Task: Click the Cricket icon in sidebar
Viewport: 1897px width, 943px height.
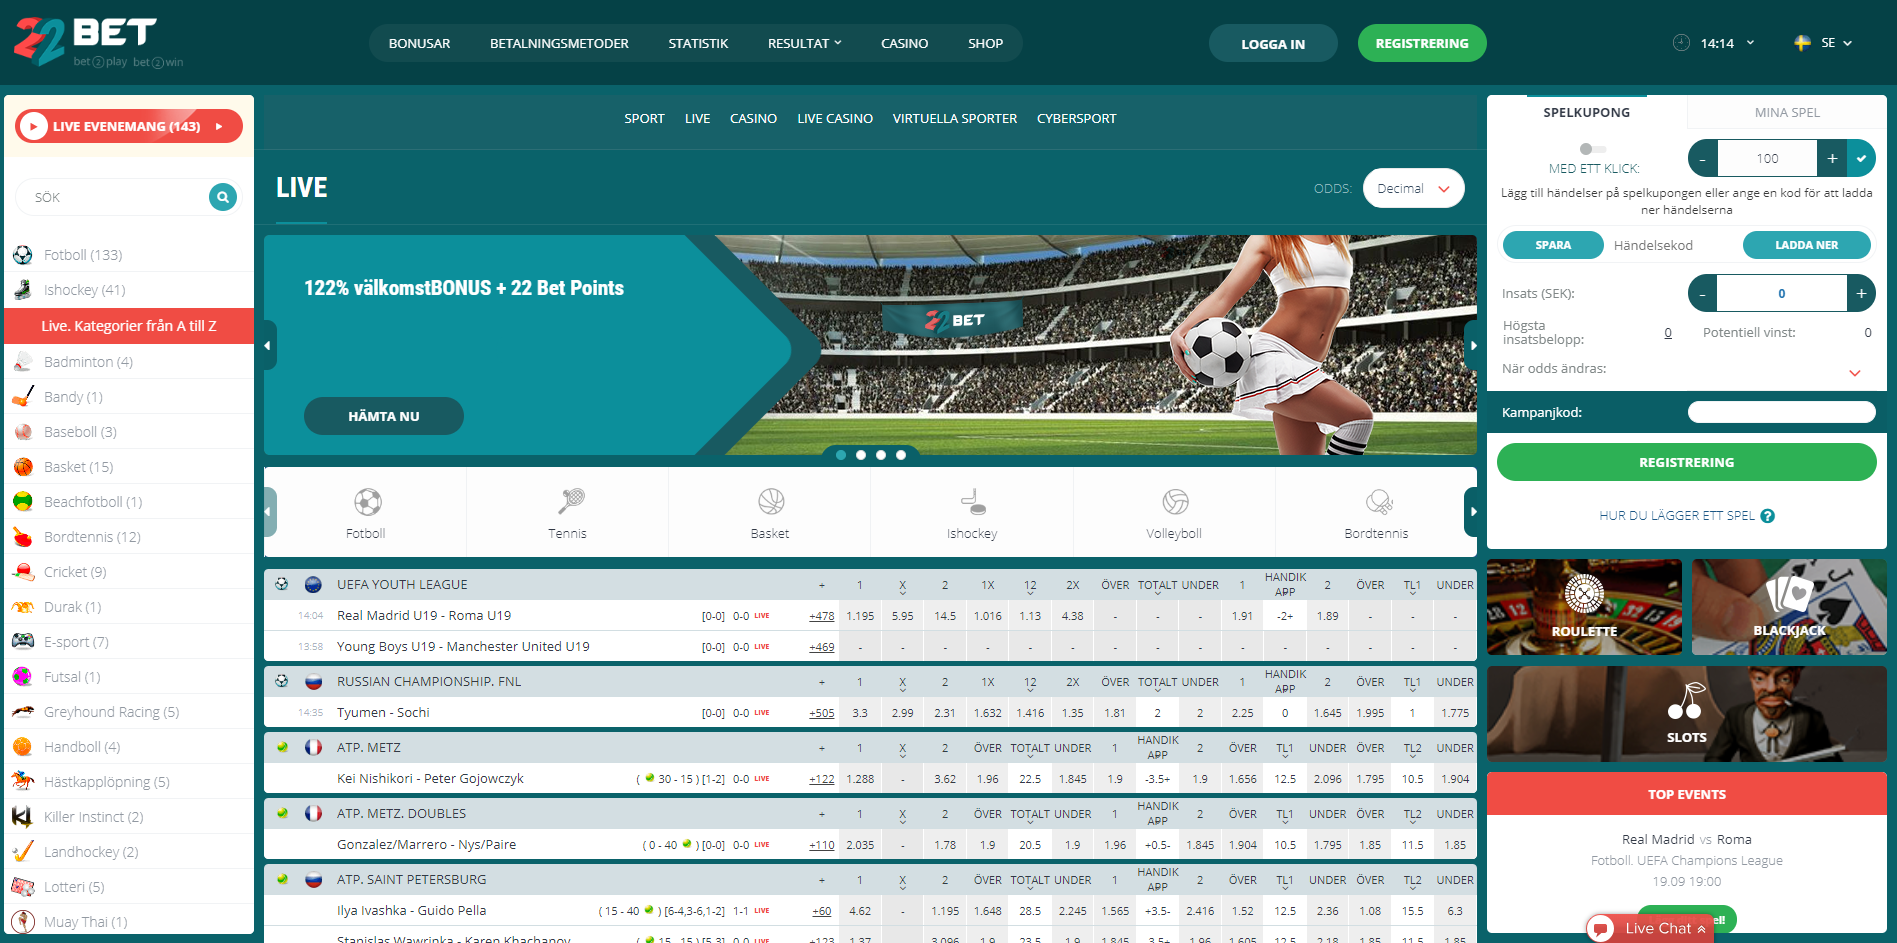Action: pos(23,572)
